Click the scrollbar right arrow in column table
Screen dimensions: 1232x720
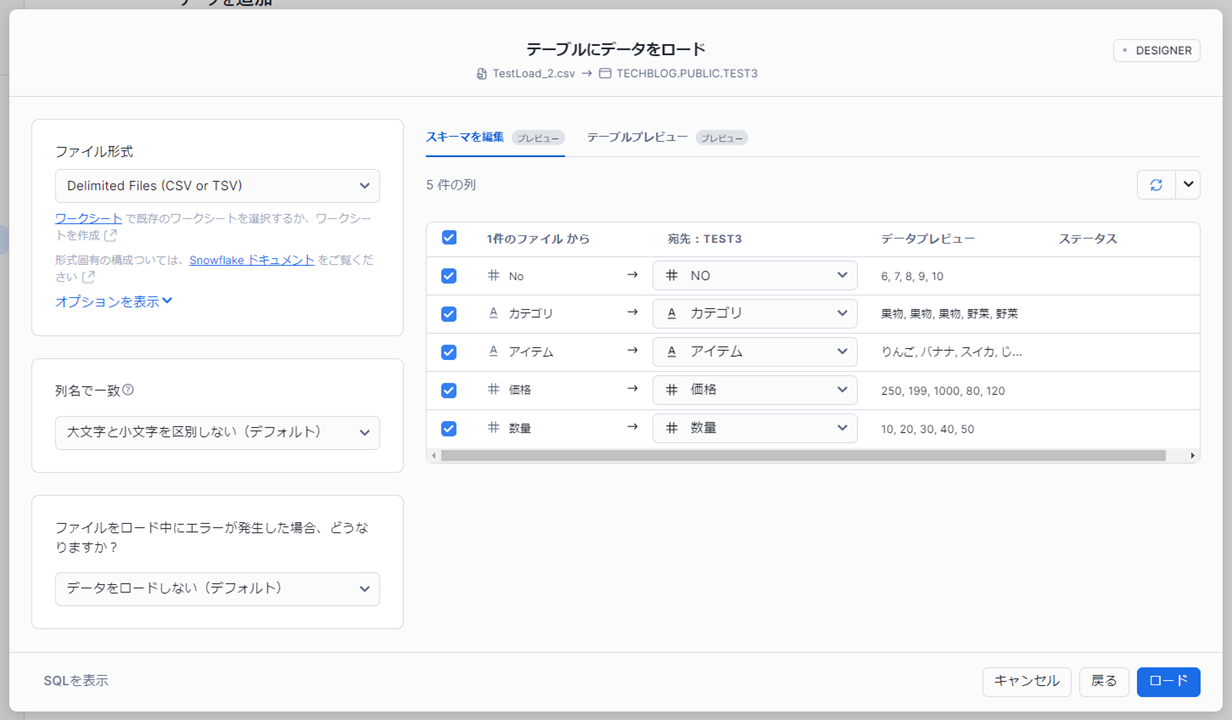pyautogui.click(x=1193, y=455)
